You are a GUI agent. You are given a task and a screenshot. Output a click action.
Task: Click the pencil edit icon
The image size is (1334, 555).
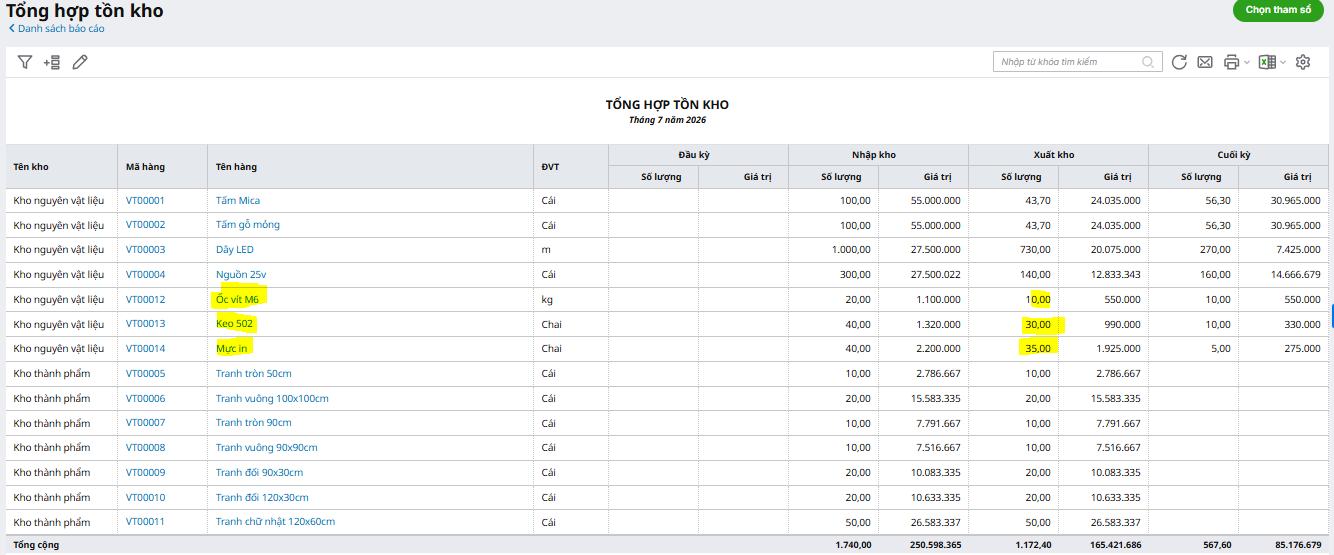point(80,62)
